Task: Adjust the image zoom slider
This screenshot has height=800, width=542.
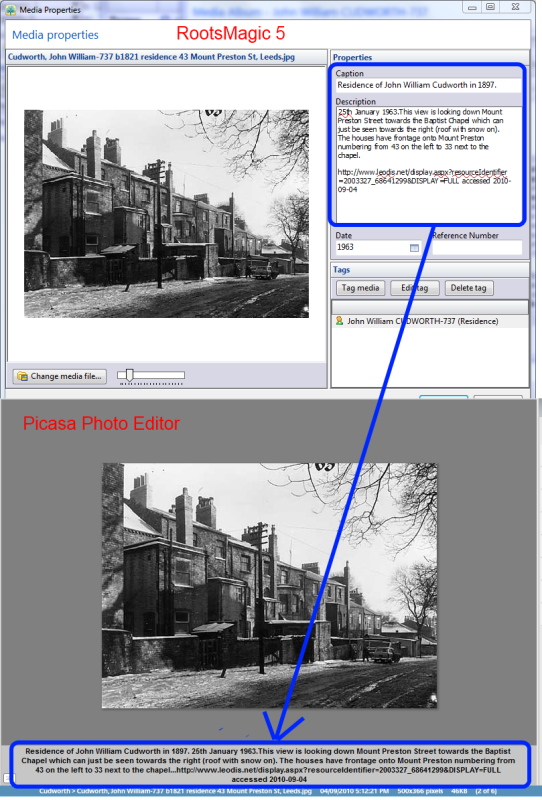Action: pos(130,376)
